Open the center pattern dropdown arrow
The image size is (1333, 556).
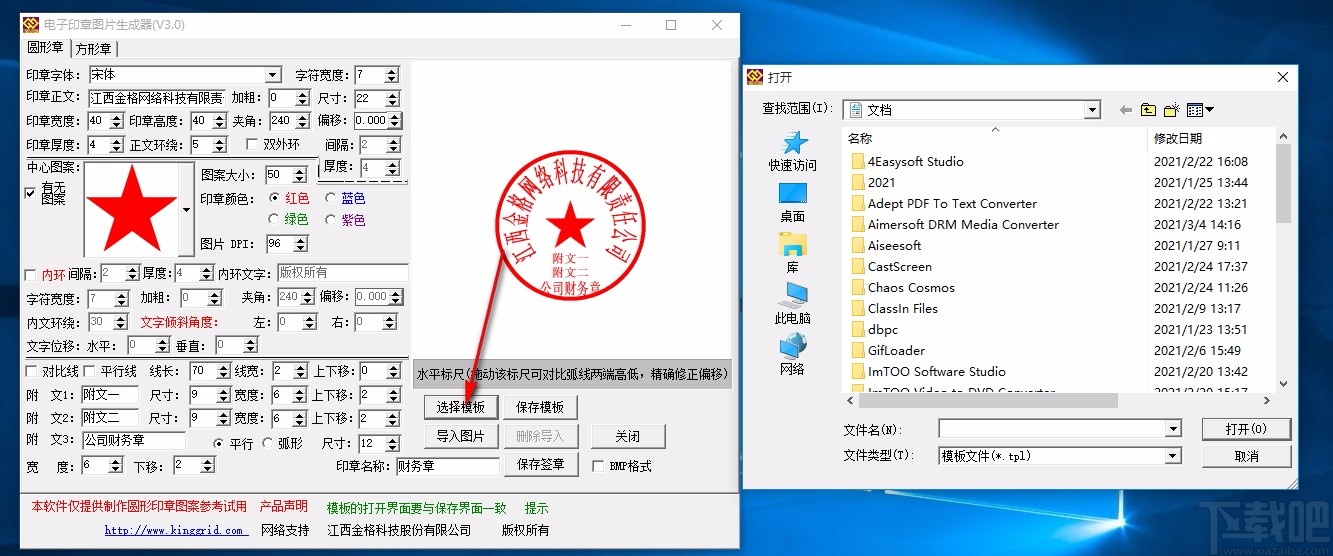pyautogui.click(x=186, y=210)
